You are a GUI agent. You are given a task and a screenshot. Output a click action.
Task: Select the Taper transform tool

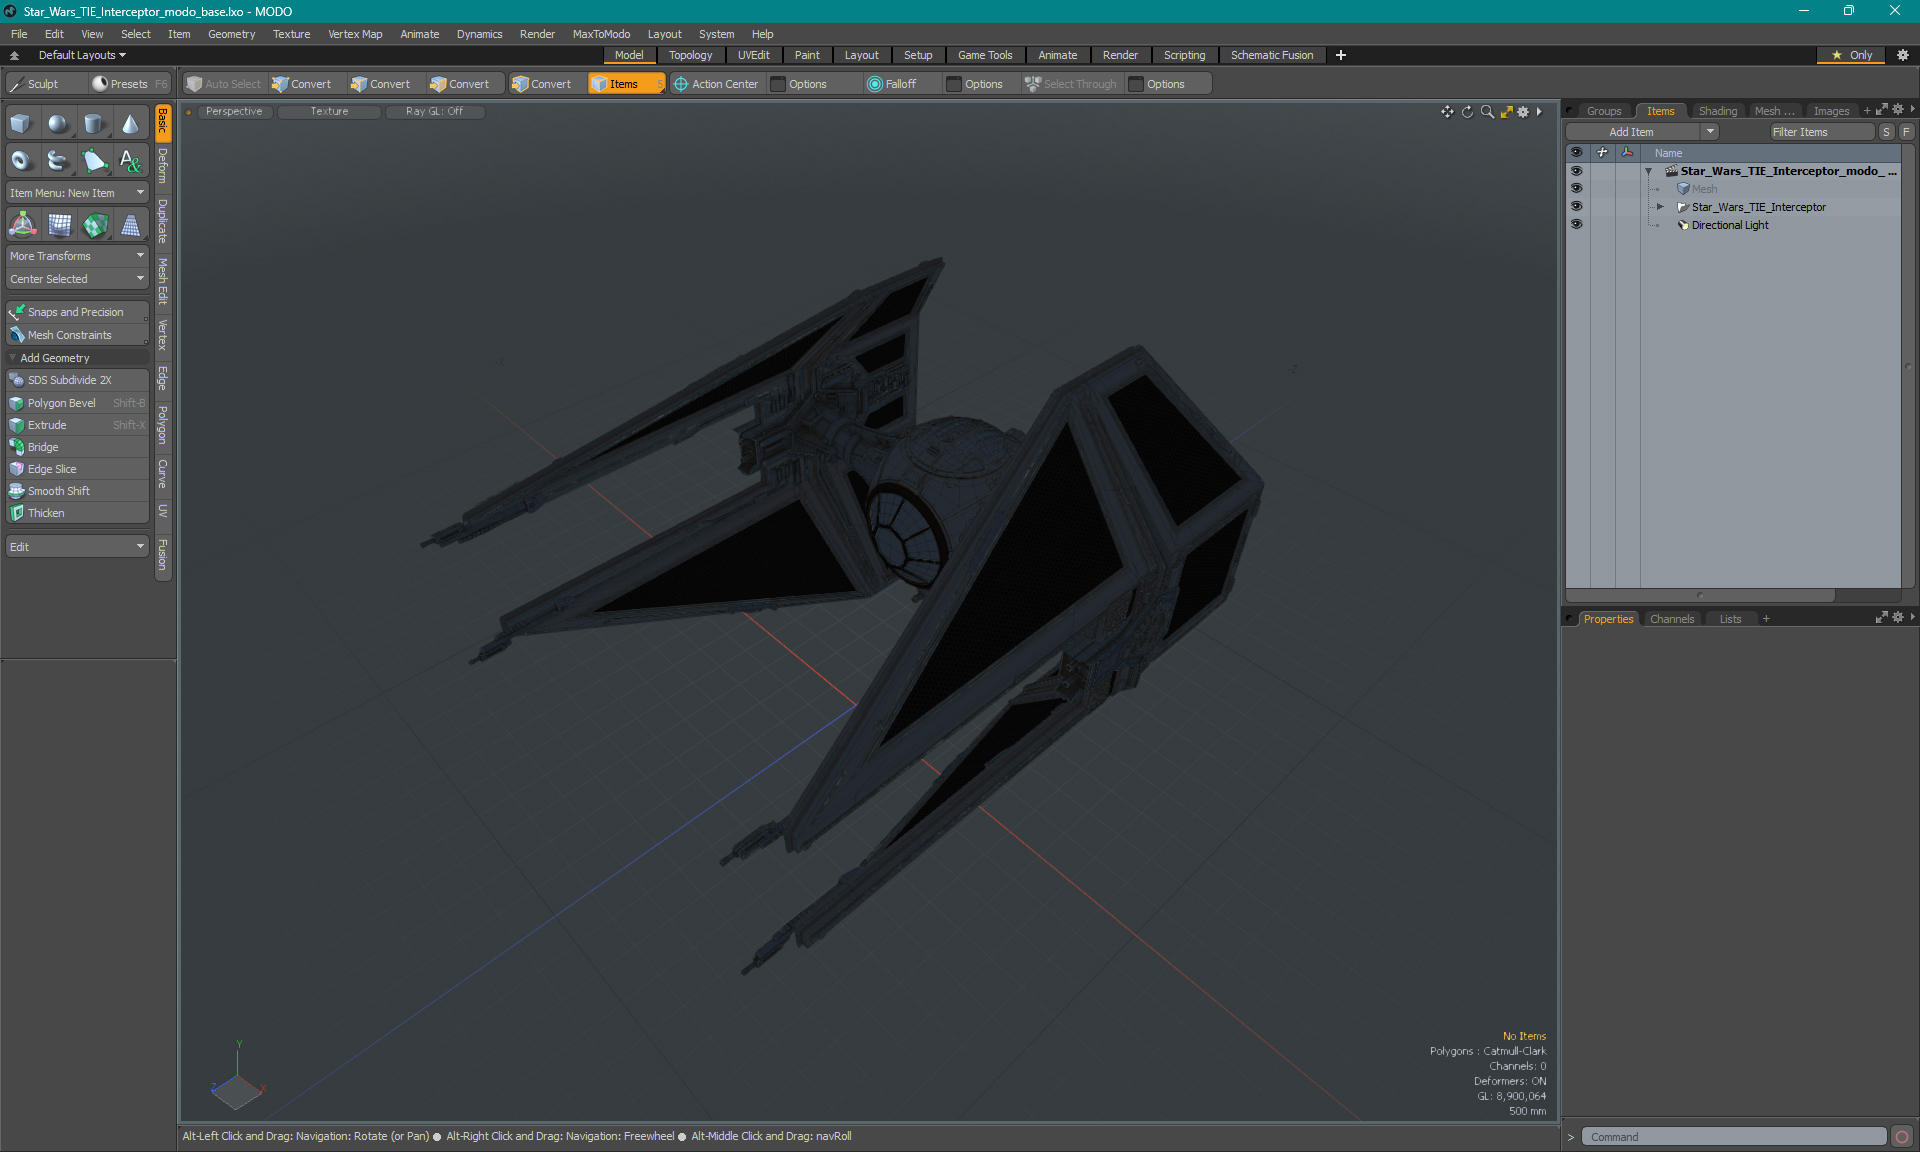tap(131, 225)
